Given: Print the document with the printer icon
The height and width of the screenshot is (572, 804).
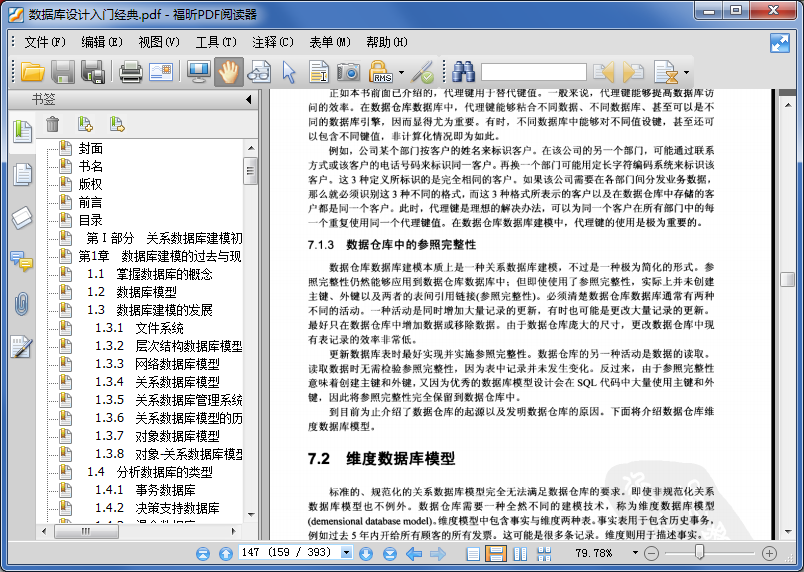Looking at the screenshot, I should 131,72.
